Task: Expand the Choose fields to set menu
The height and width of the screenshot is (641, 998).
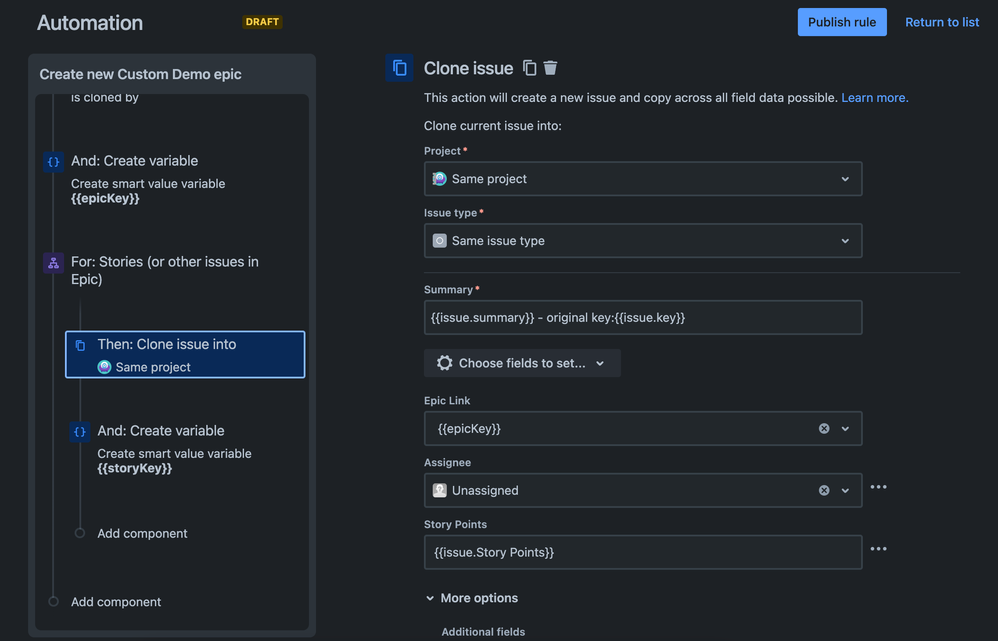Action: (x=522, y=363)
